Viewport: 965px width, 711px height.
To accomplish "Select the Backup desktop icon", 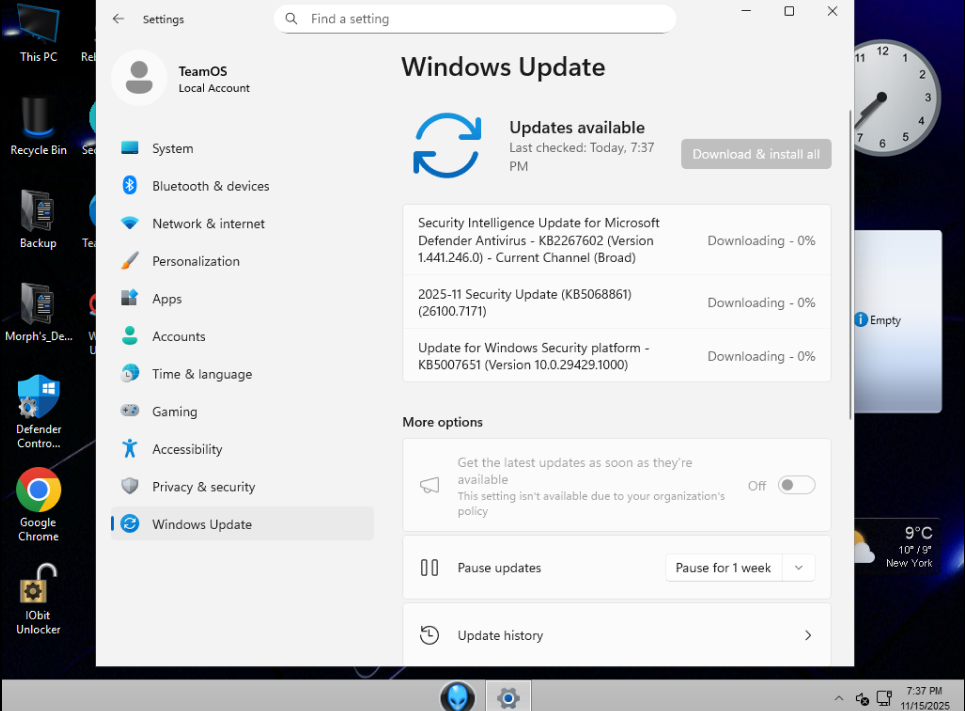I will pyautogui.click(x=38, y=219).
